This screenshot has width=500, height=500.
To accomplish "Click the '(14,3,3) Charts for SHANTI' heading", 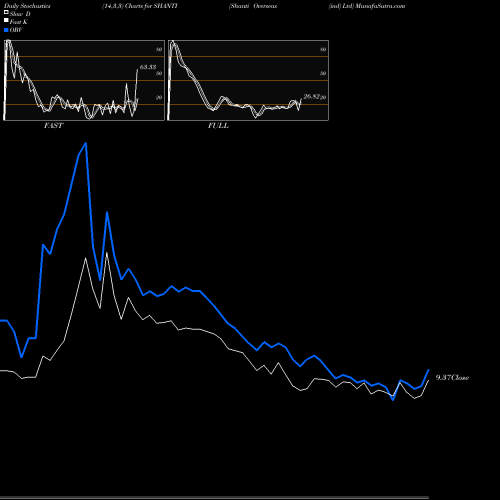I will pyautogui.click(x=140, y=6).
